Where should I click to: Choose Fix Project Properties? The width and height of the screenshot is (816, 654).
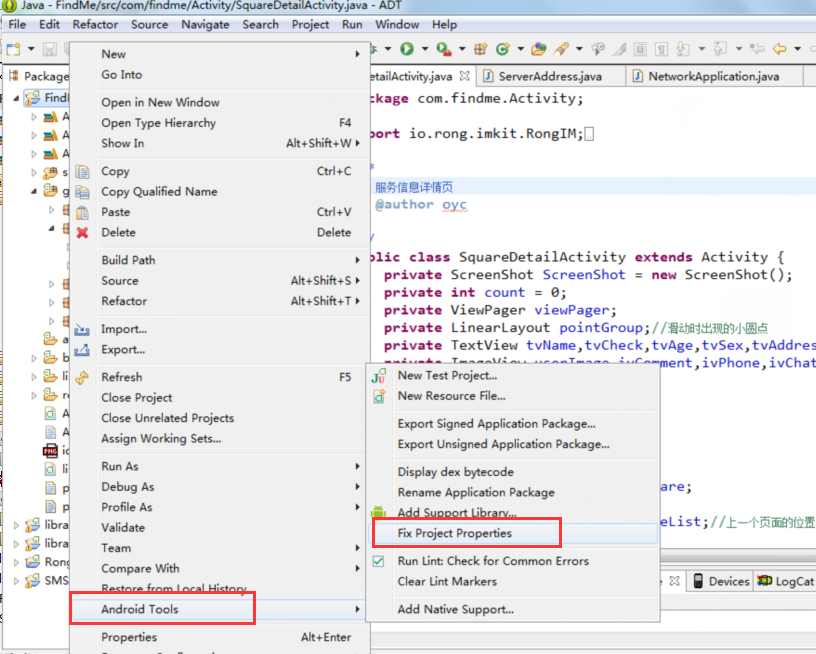(454, 533)
